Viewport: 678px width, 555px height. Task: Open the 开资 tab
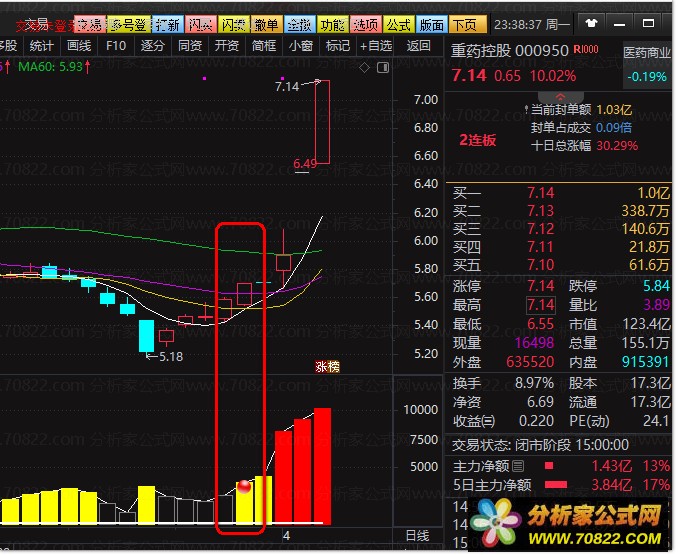(x=227, y=45)
